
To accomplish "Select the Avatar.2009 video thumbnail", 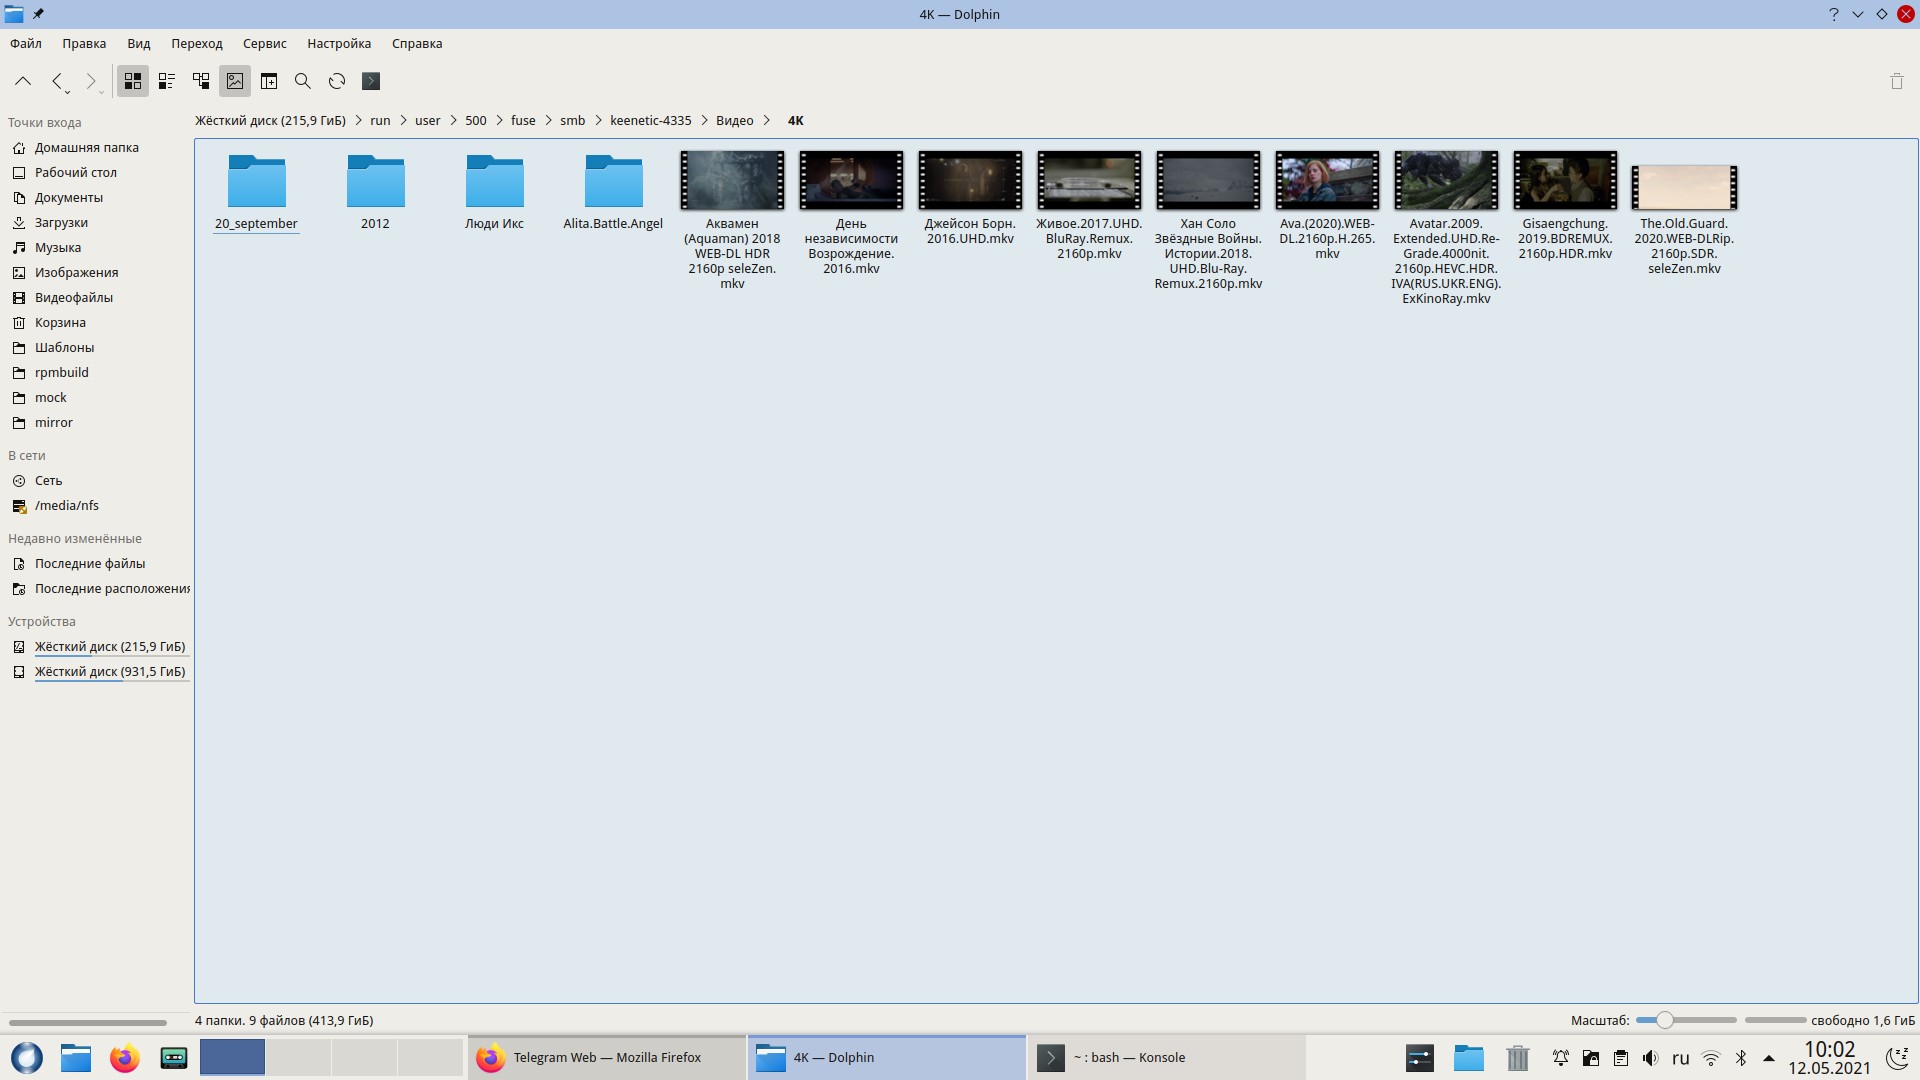I will point(1446,181).
